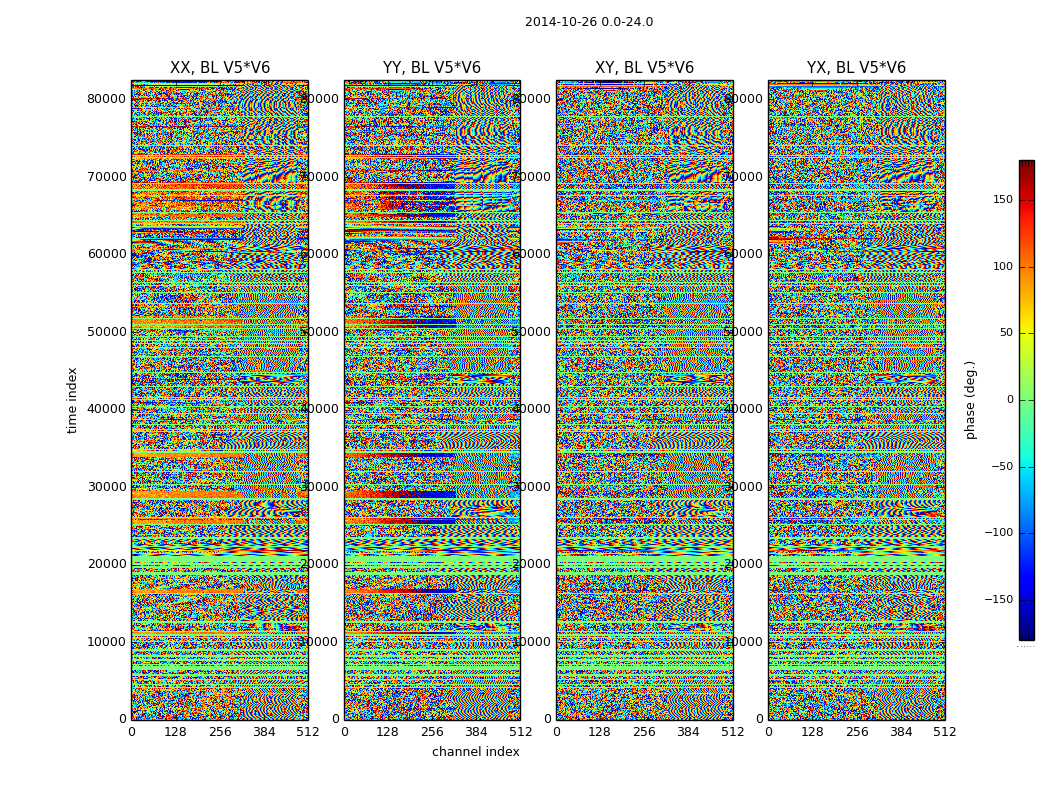Image resolution: width=1050 pixels, height=800 pixels.
Task: Click the −150 tick on the colorbar
Action: [998, 600]
